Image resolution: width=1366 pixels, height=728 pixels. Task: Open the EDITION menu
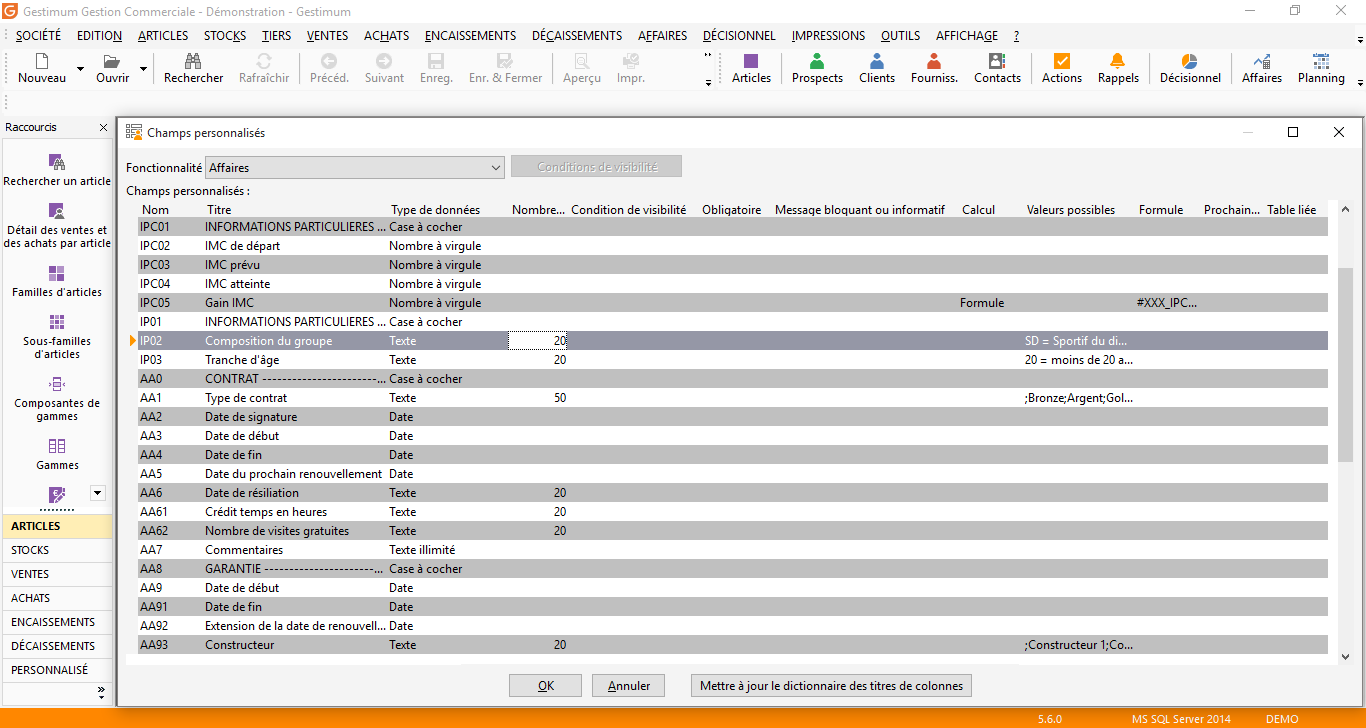99,35
